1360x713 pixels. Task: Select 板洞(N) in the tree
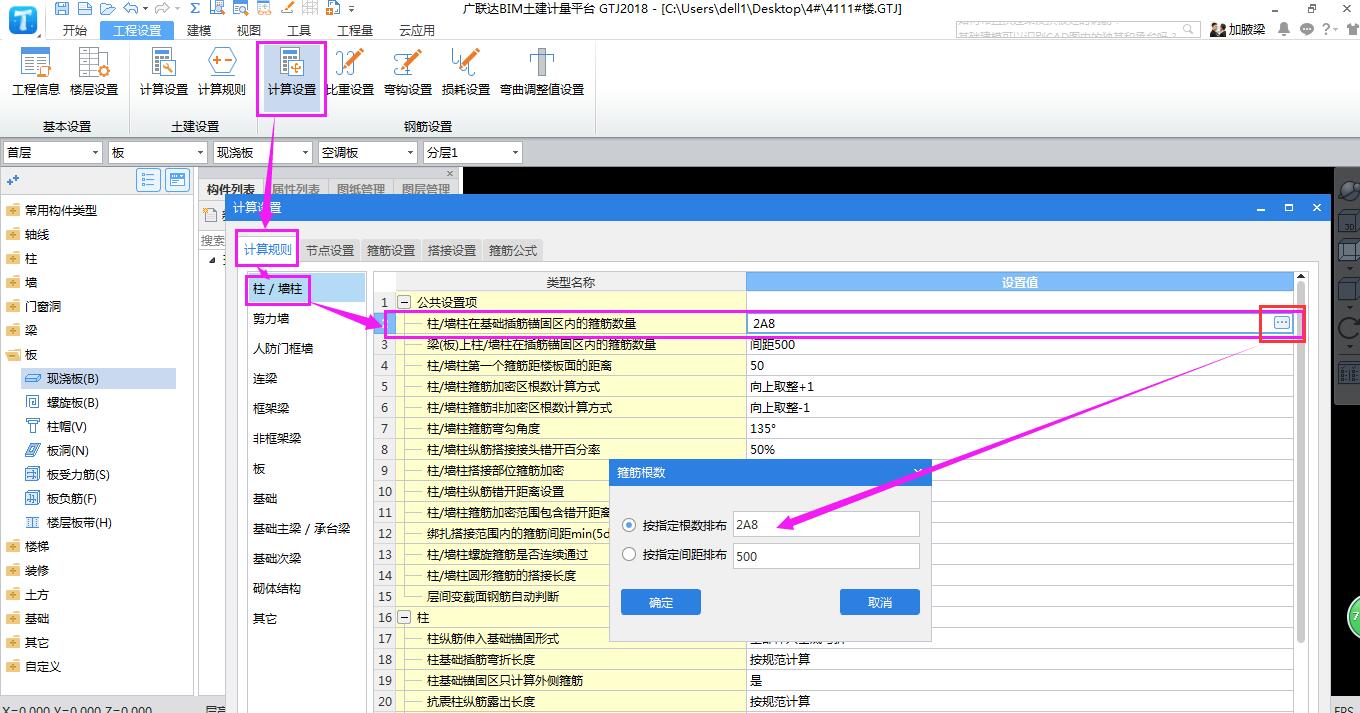click(68, 451)
